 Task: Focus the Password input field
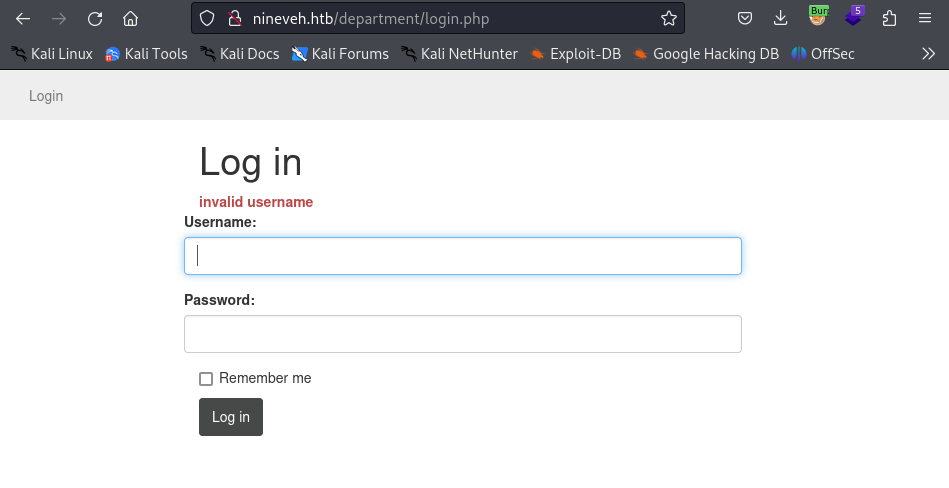click(x=462, y=334)
